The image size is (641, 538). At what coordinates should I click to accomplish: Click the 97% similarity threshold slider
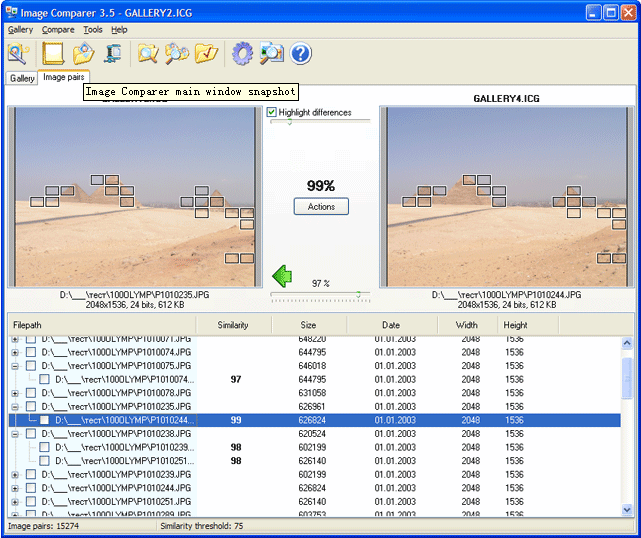point(320,294)
